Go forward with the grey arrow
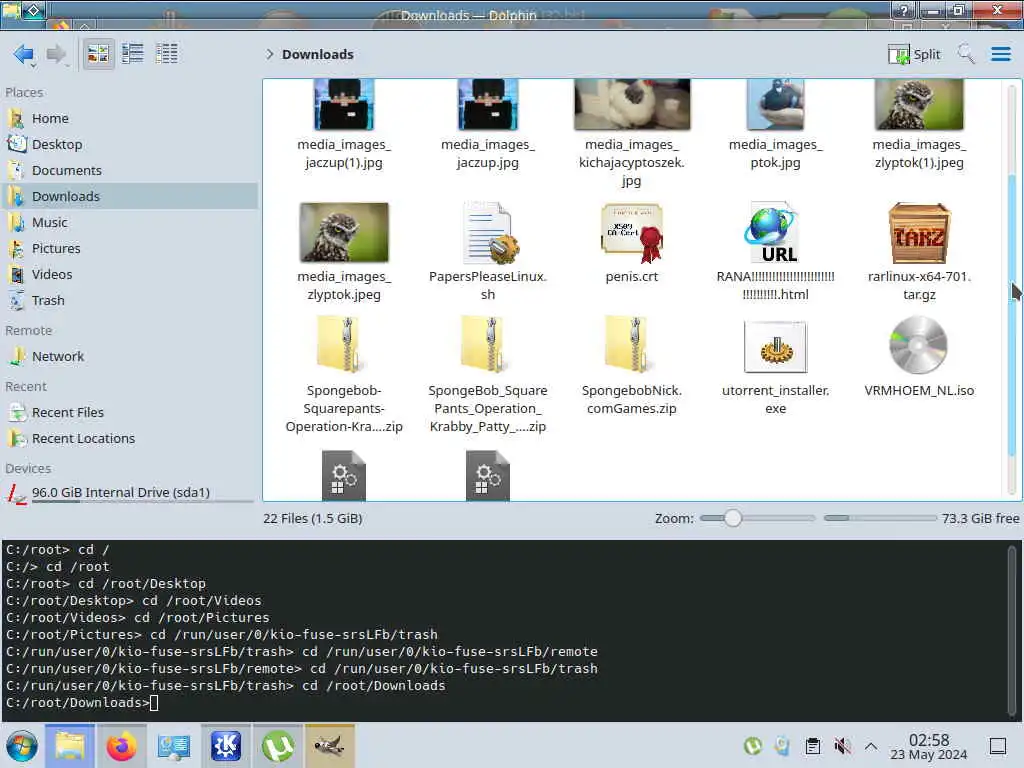Viewport: 1024px width, 768px height. 56,54
